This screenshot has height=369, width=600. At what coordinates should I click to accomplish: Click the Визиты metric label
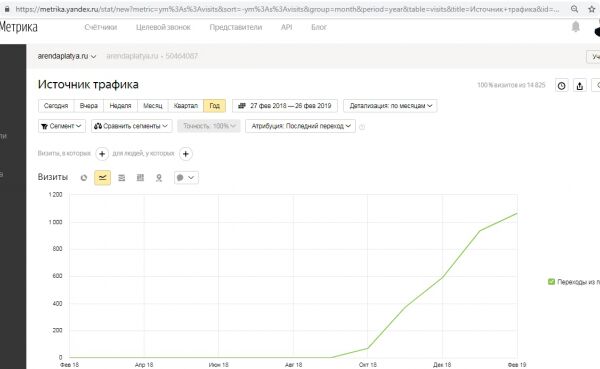(x=53, y=177)
